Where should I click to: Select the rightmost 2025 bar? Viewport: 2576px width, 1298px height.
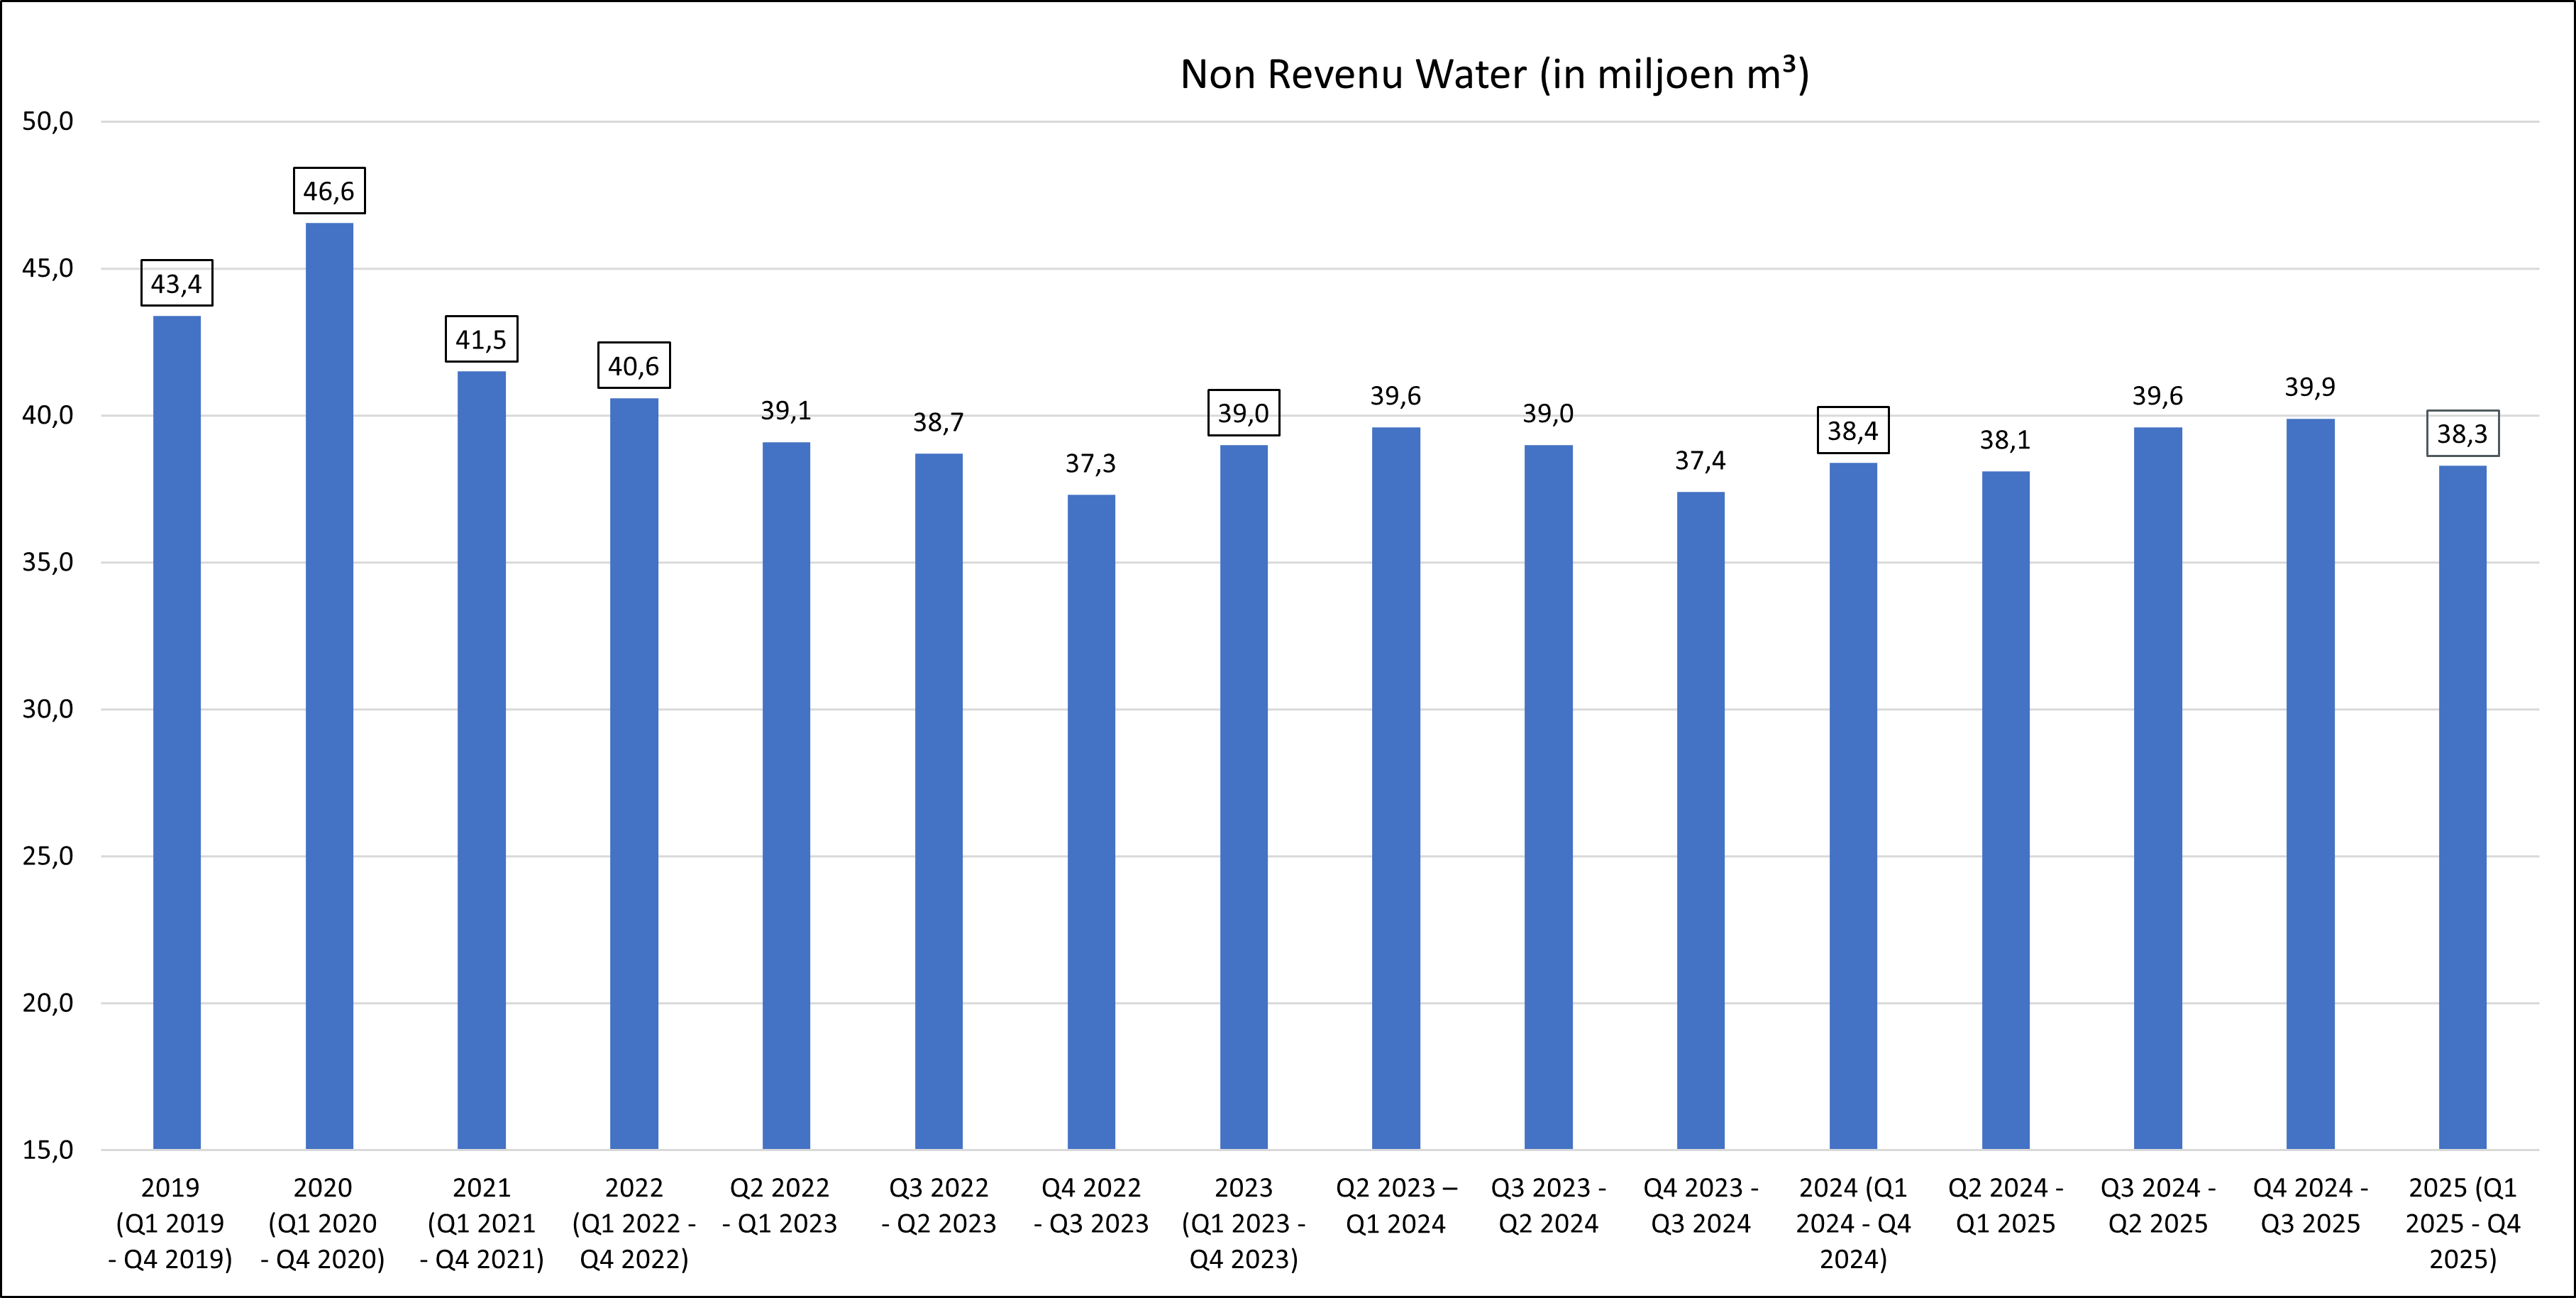[x=2462, y=807]
